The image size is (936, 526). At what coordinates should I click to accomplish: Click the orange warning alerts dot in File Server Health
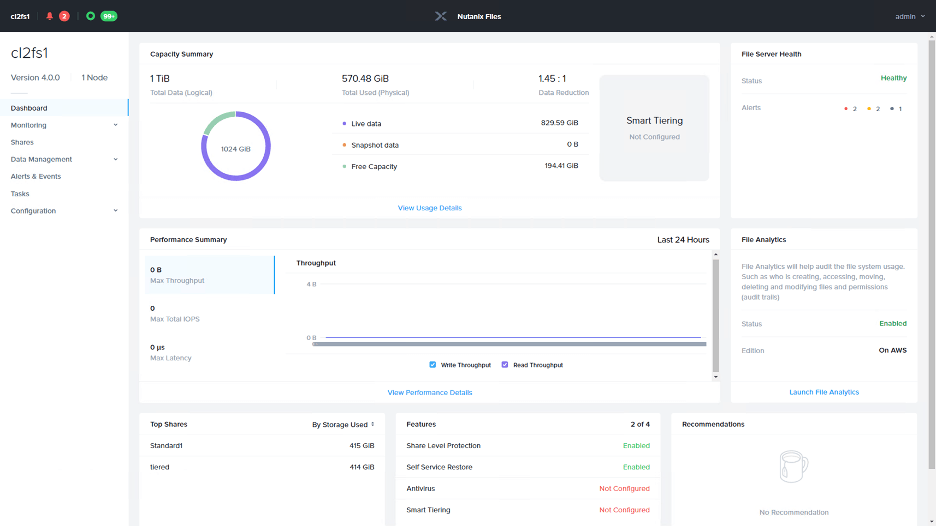point(869,109)
